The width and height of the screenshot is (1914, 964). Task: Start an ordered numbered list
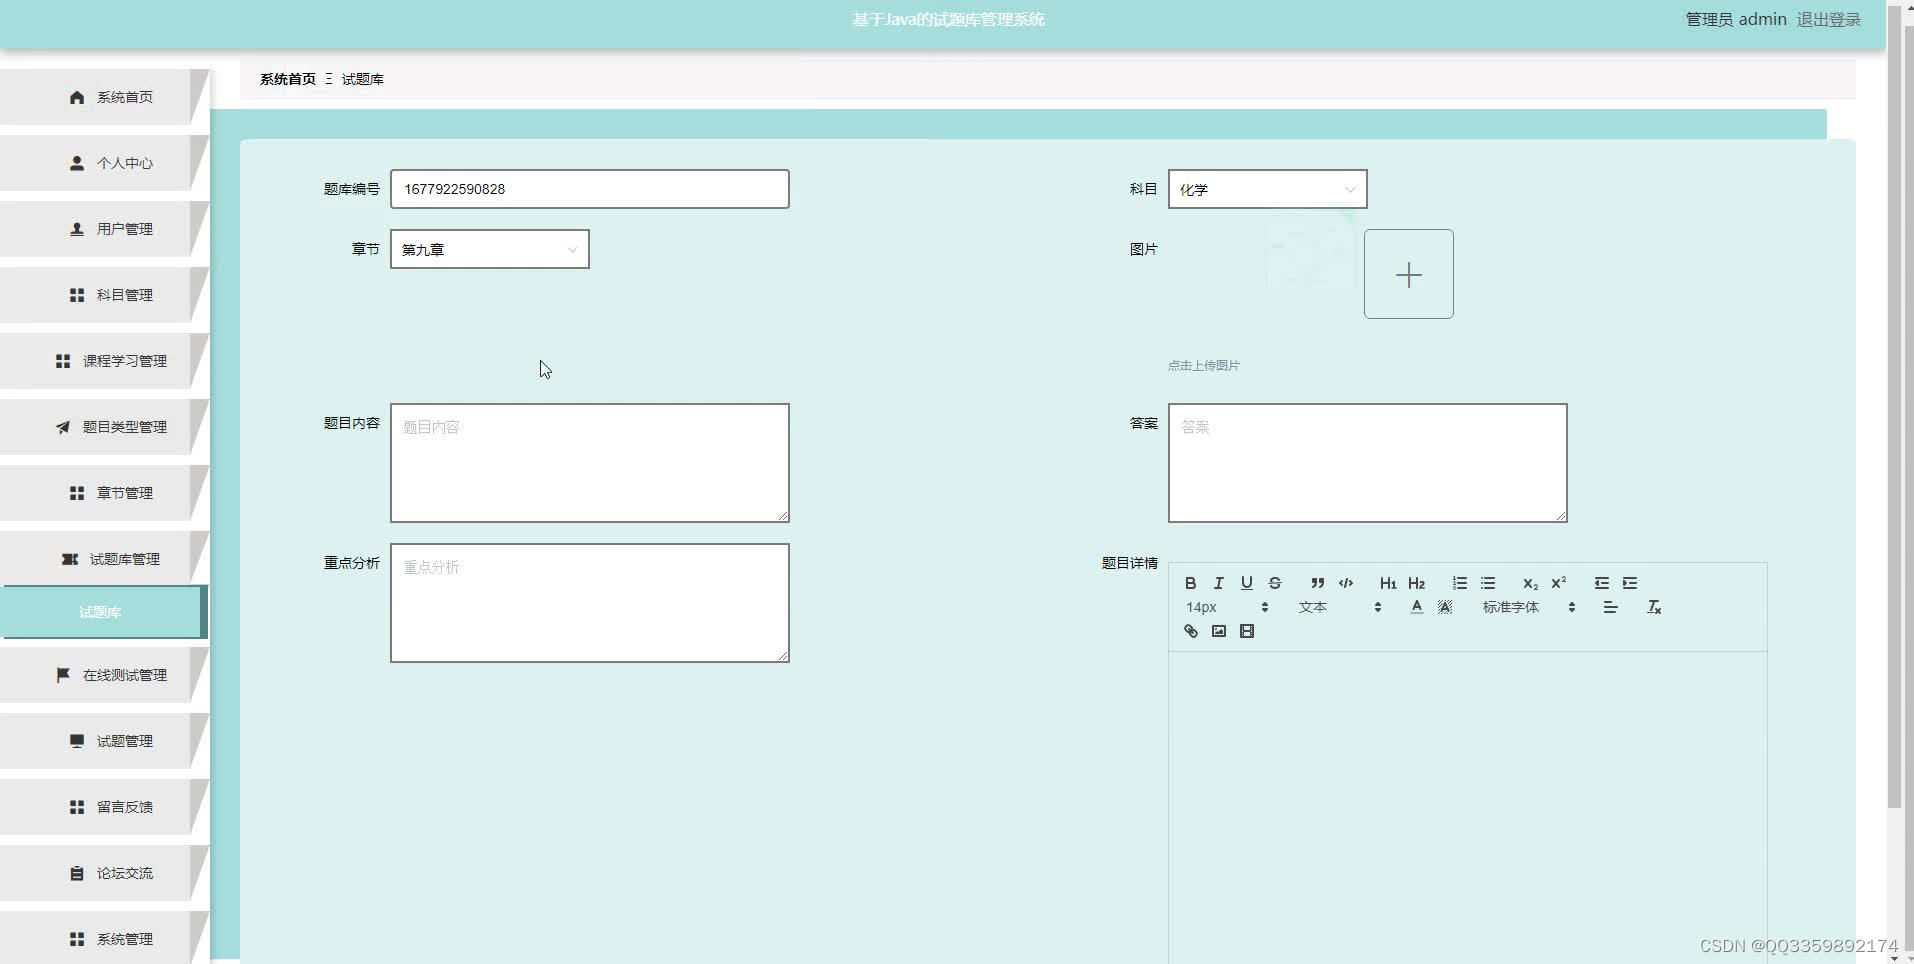click(1459, 583)
